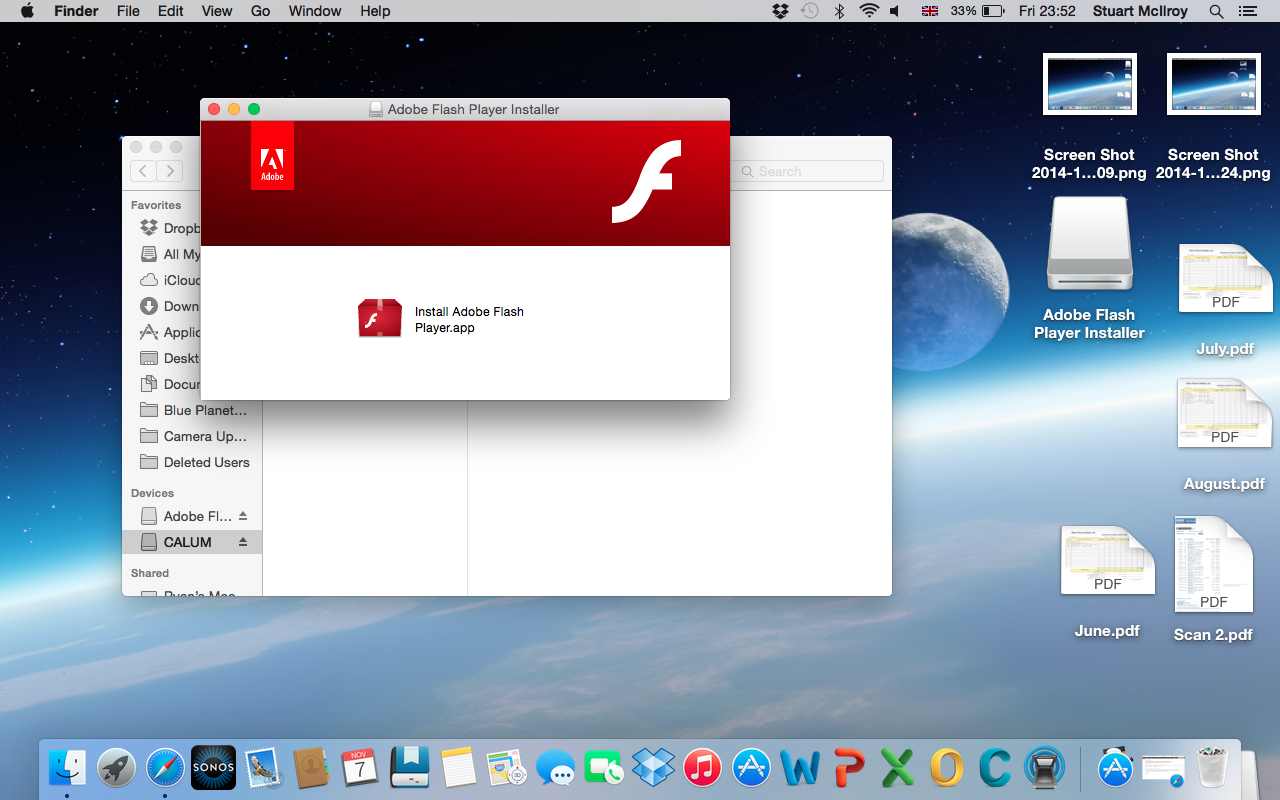The width and height of the screenshot is (1280, 800).
Task: Open the File menu
Action: click(128, 11)
